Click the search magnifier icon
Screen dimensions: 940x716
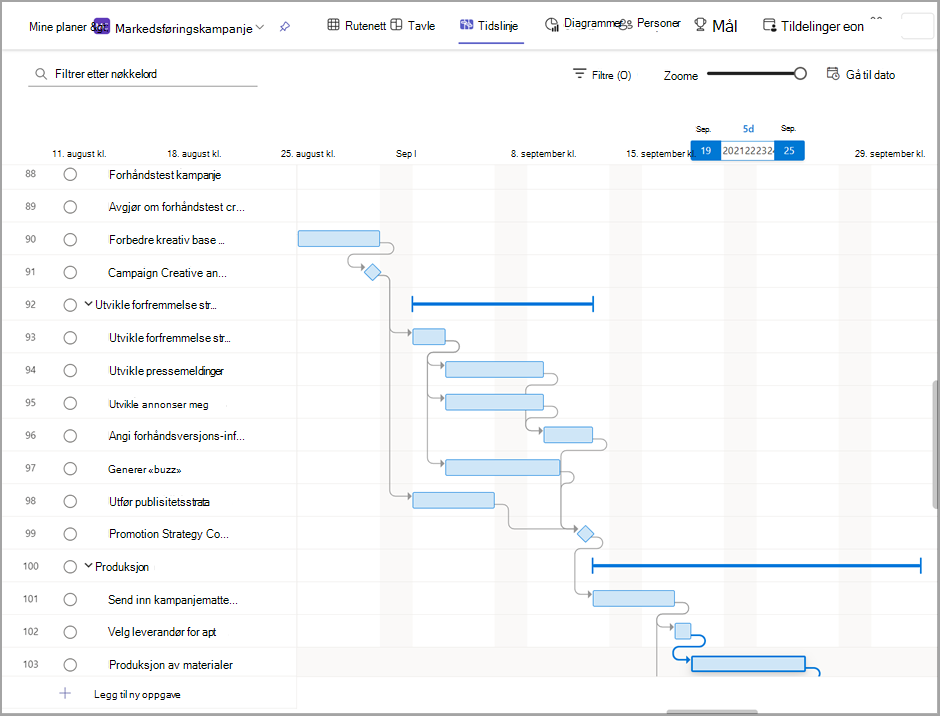pos(41,74)
